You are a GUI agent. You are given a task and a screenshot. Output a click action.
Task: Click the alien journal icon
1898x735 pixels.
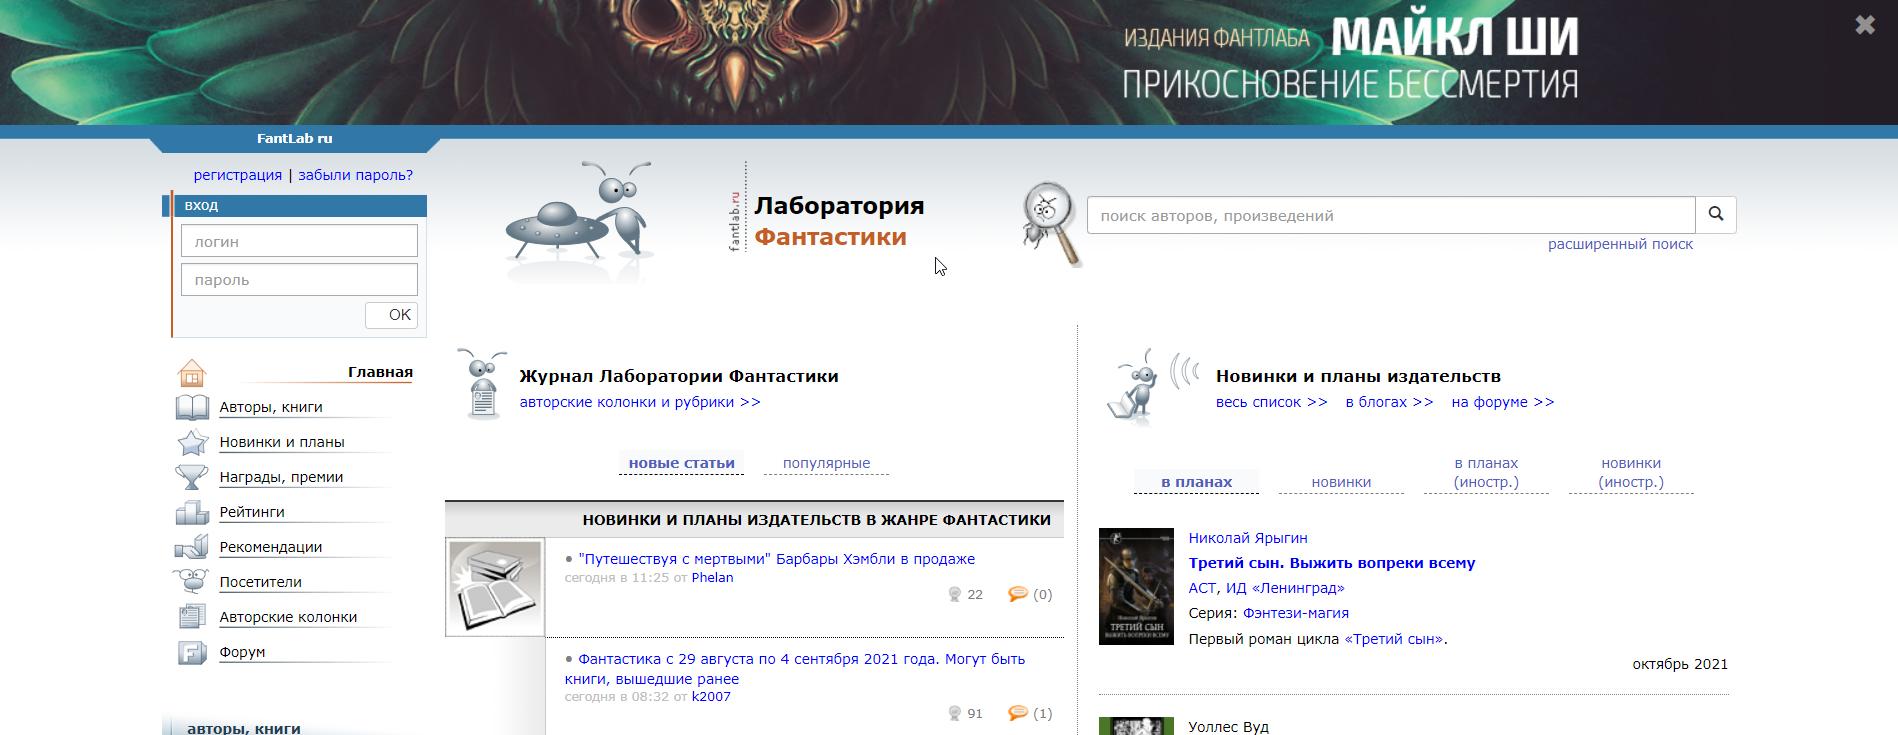coord(482,384)
